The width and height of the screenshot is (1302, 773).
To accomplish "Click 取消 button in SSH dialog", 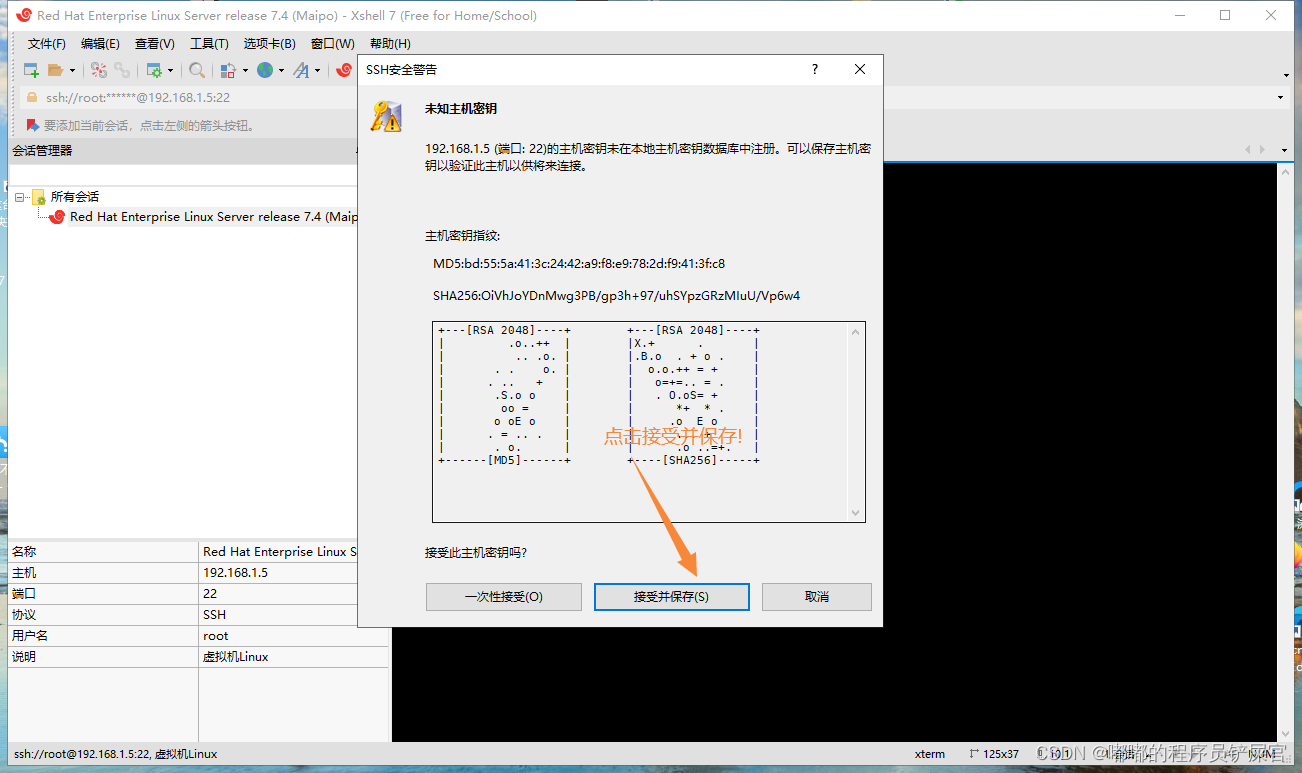I will 817,597.
